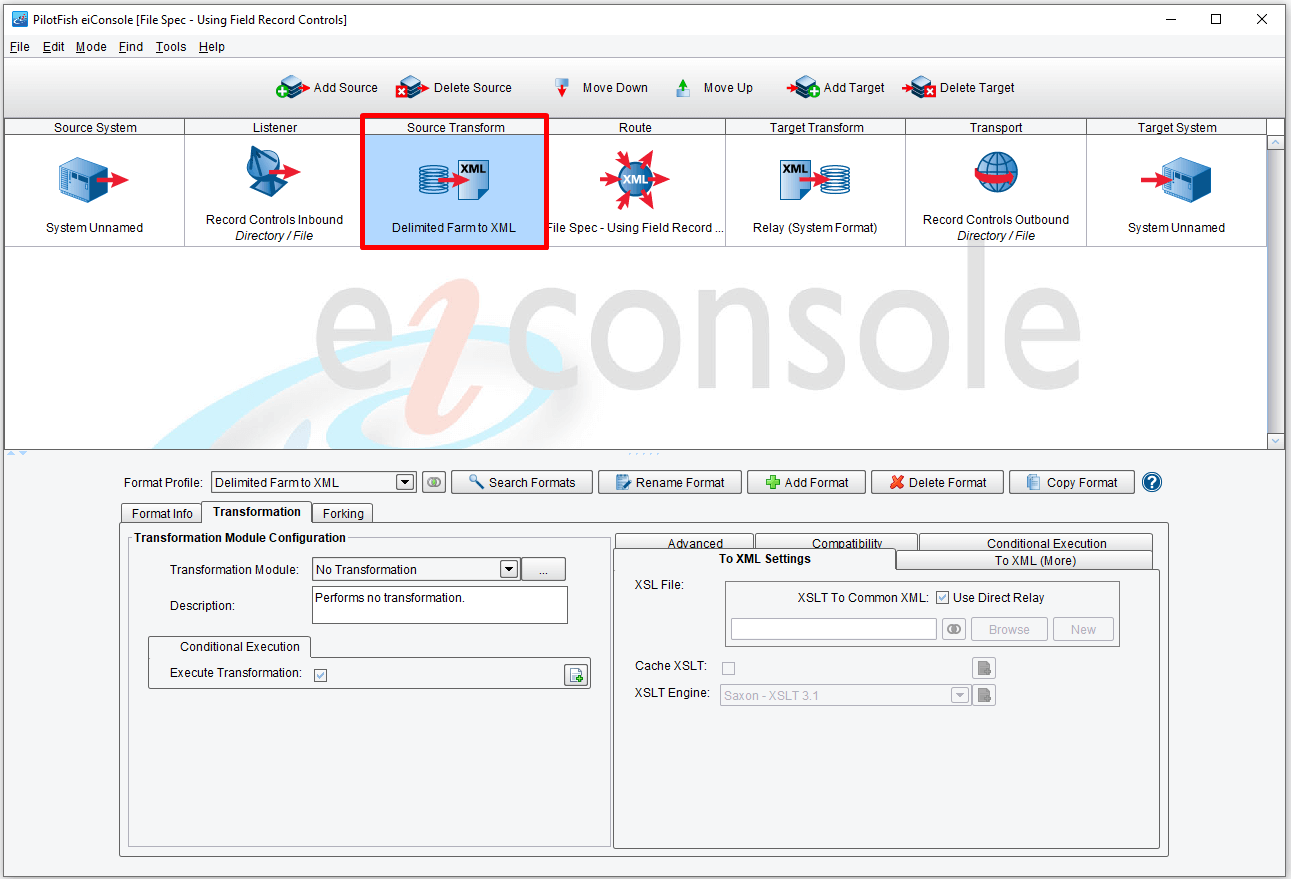Open the Format Profile dropdown
Viewport: 1291px width, 879px height.
point(404,482)
